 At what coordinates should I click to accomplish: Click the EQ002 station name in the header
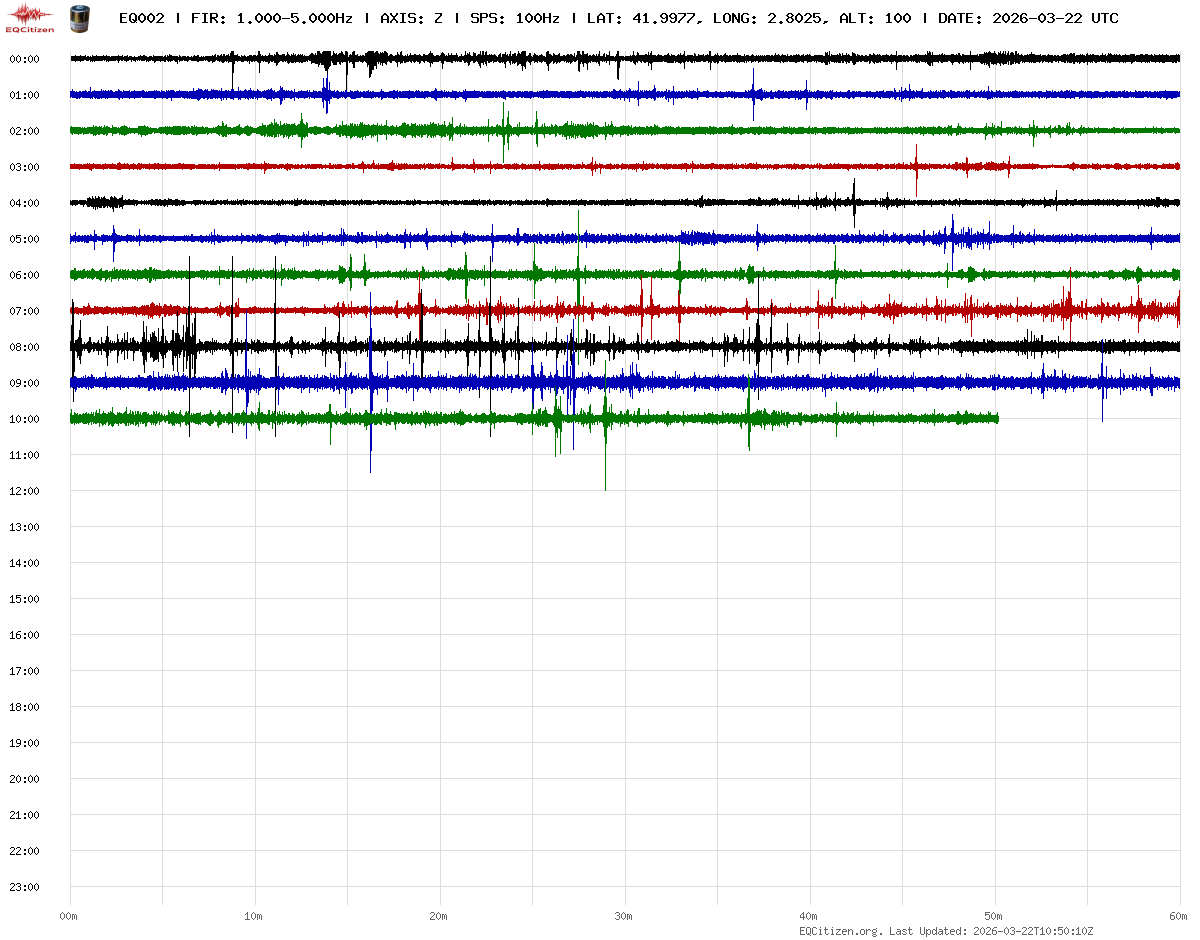pos(141,19)
